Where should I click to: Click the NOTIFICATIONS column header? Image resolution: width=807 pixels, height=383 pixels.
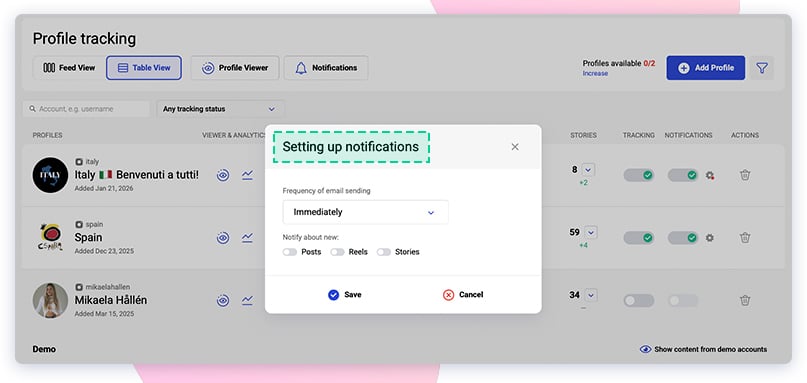tap(688, 135)
